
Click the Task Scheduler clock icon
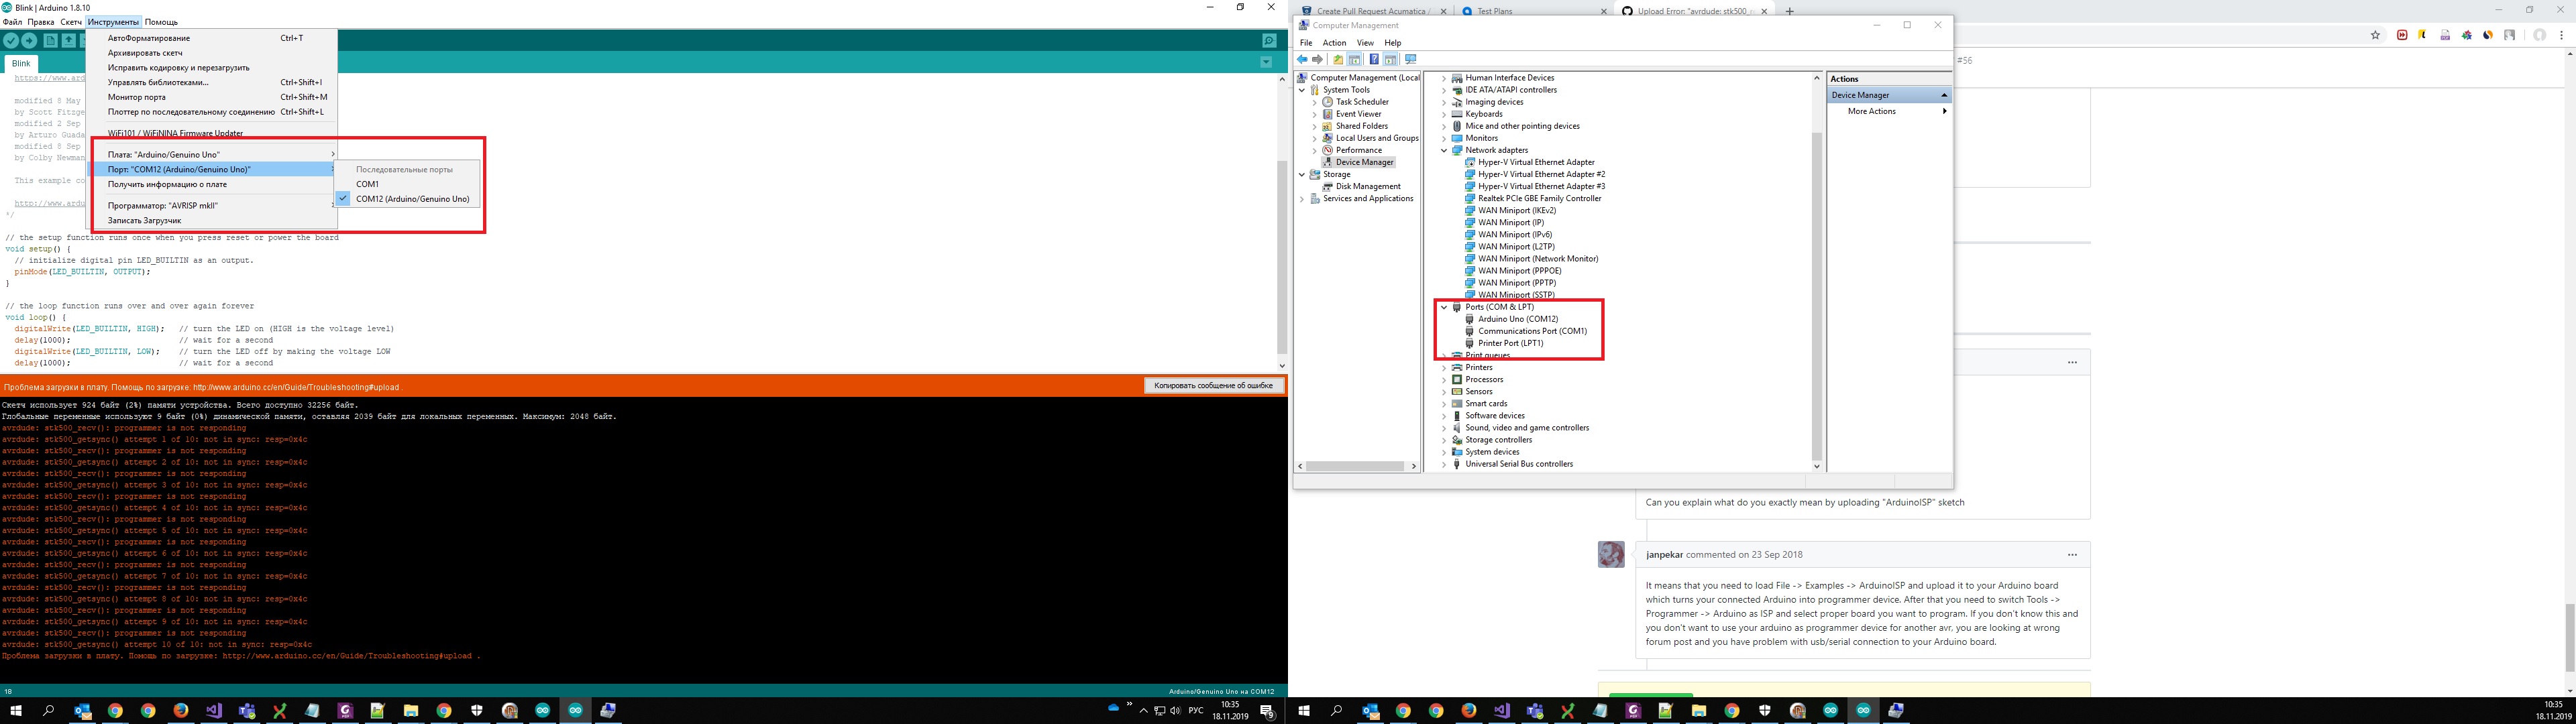click(x=1327, y=102)
